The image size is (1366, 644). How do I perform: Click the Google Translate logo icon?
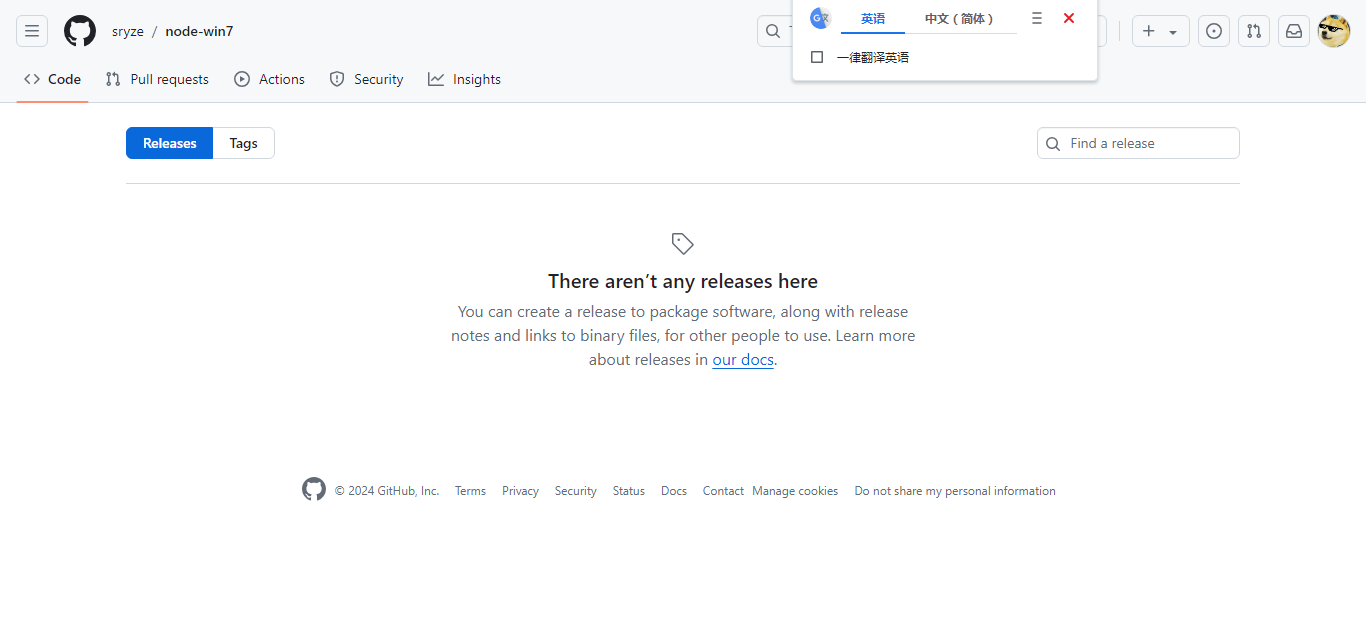pyautogui.click(x=820, y=18)
